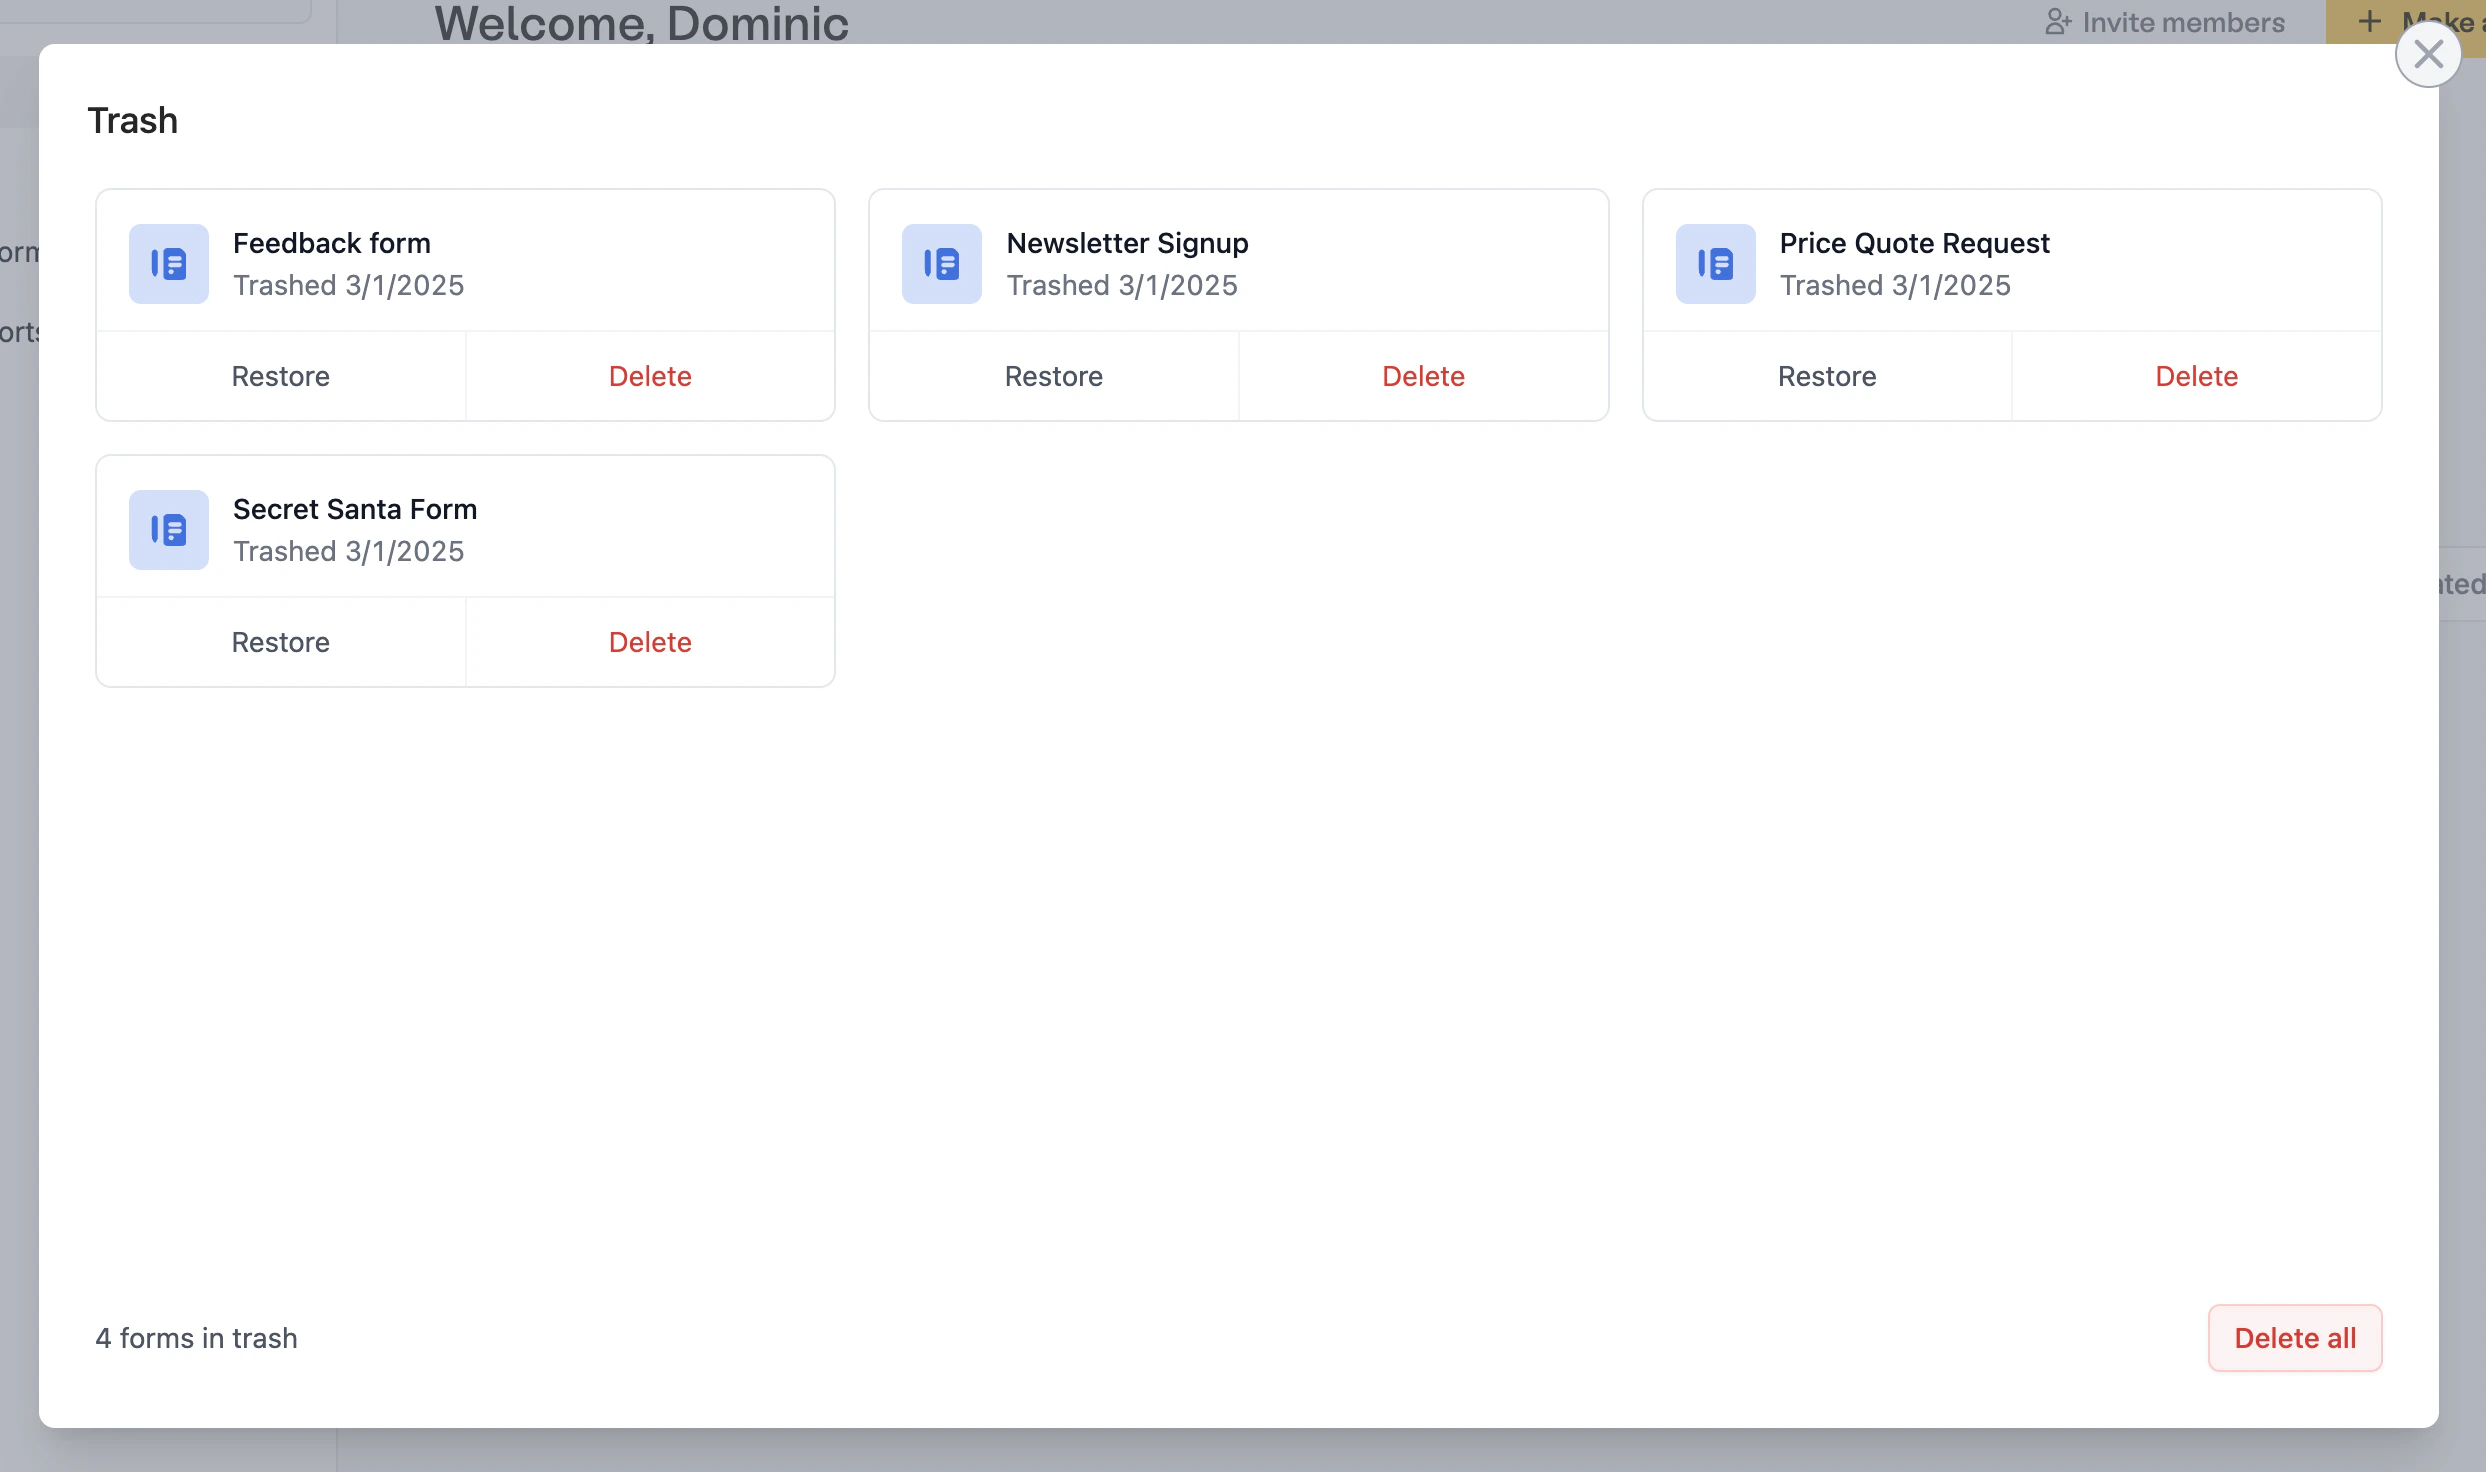Click the Feedback form title
Screen dimensions: 2486x1472
(331, 243)
